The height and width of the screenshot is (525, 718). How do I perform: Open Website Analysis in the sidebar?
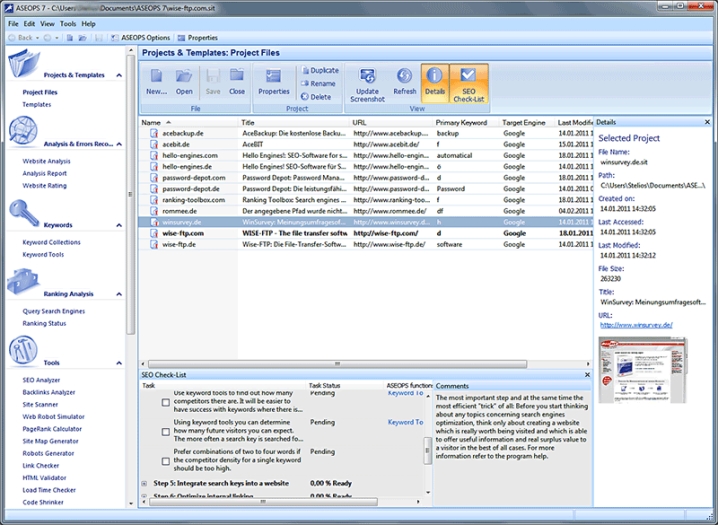[x=46, y=160]
